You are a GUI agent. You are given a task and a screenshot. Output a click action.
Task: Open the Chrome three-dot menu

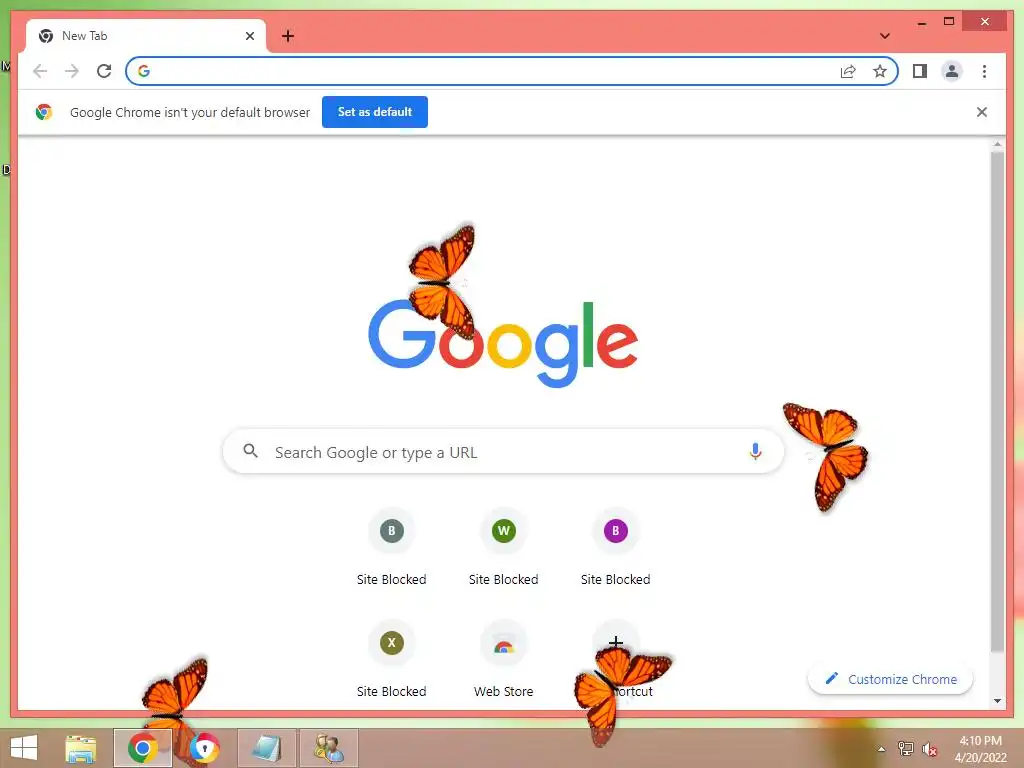coord(984,71)
